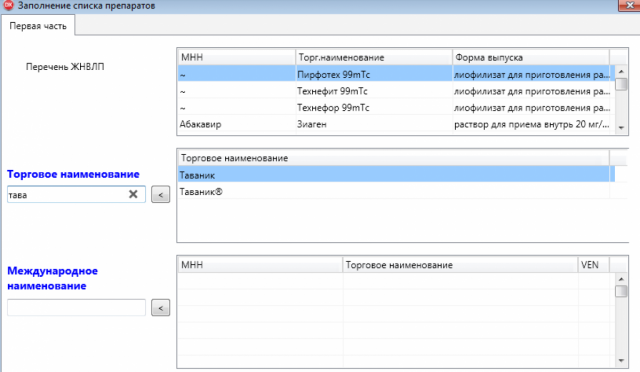Image resolution: width=640 pixels, height=372 pixels.
Task: Sort by 'Форма выпуска' column header
Action: click(531, 57)
